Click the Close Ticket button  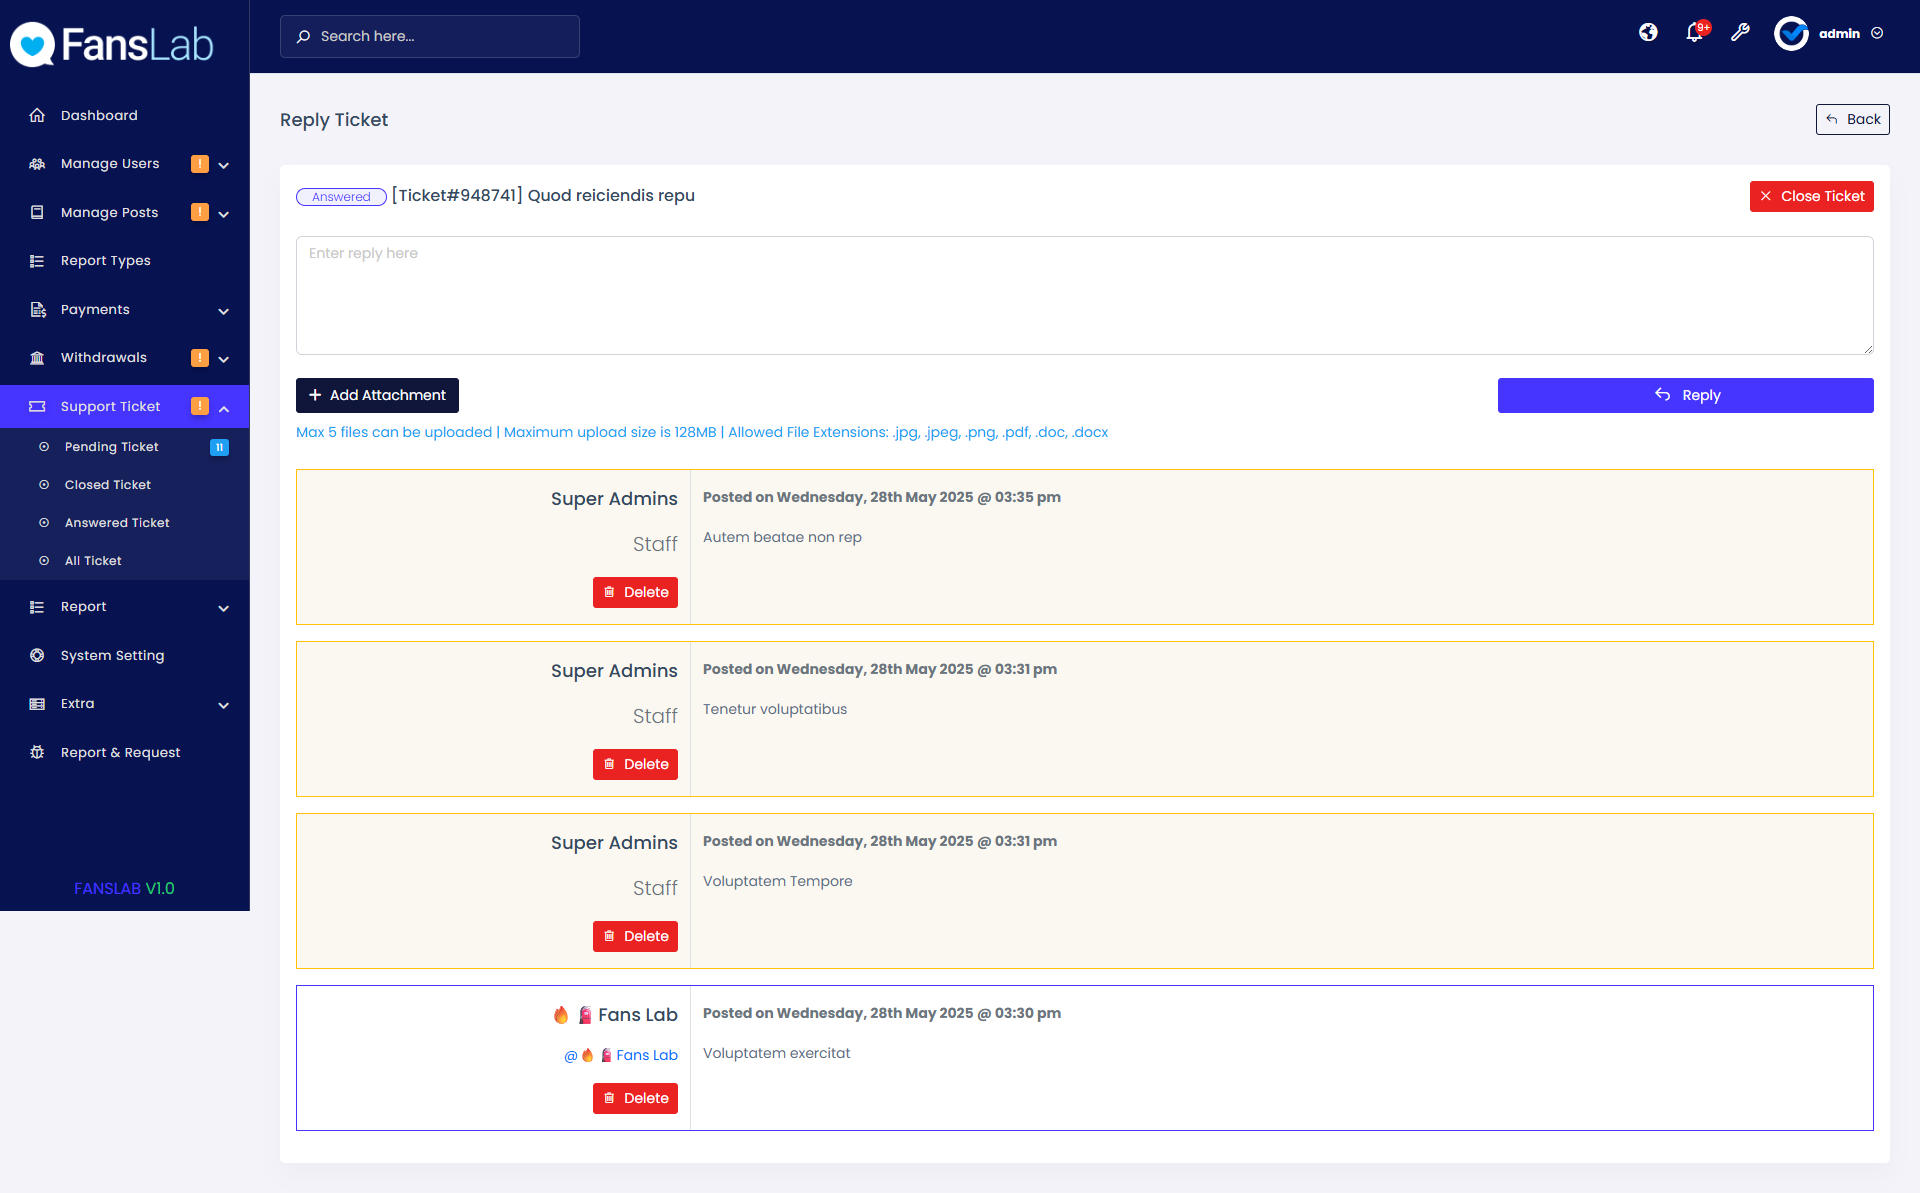(1811, 196)
